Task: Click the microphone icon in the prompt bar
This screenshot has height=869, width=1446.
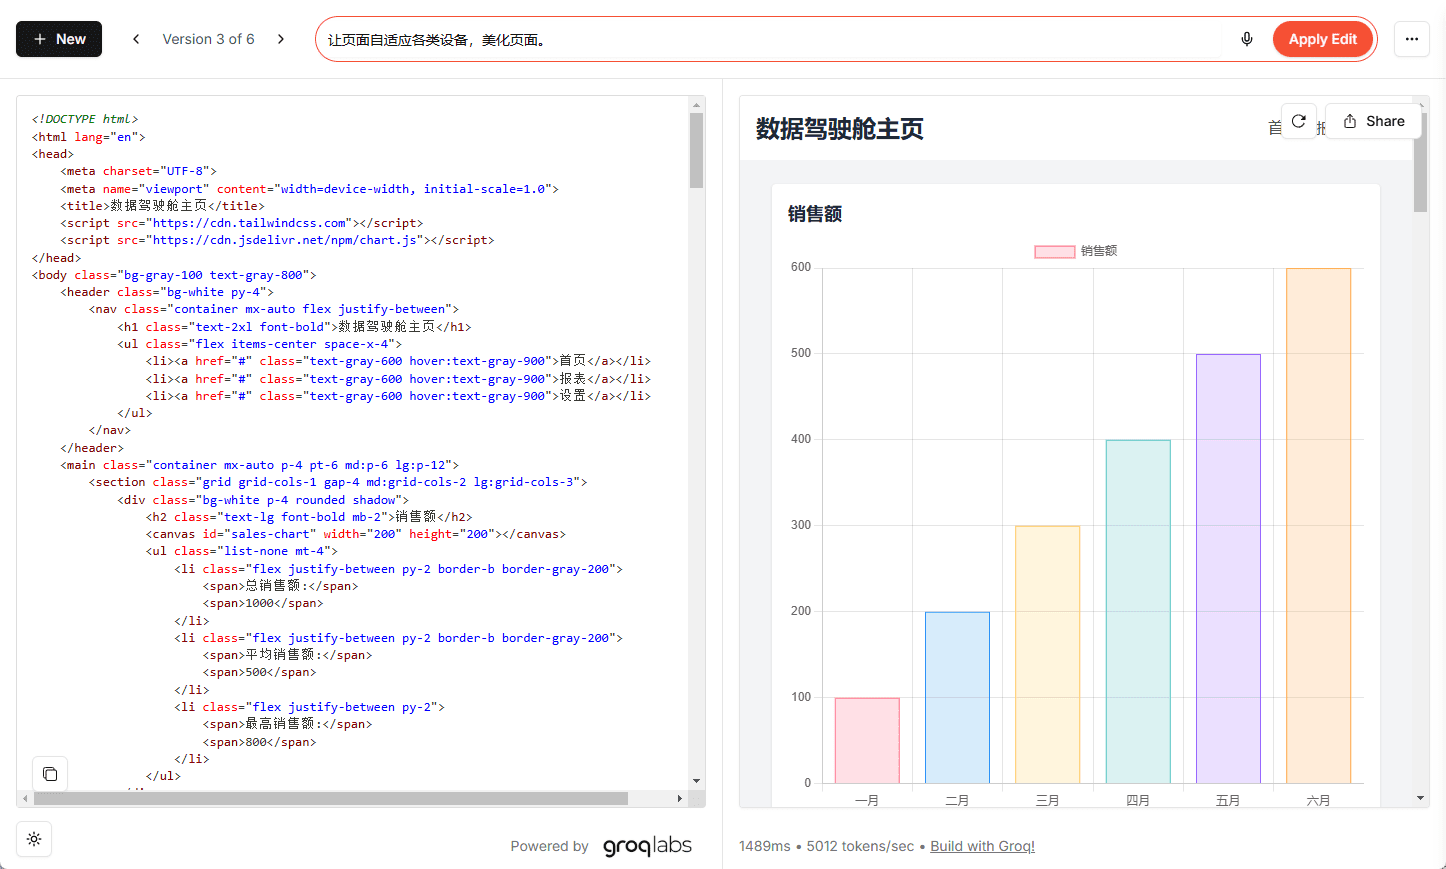Action: click(x=1247, y=39)
